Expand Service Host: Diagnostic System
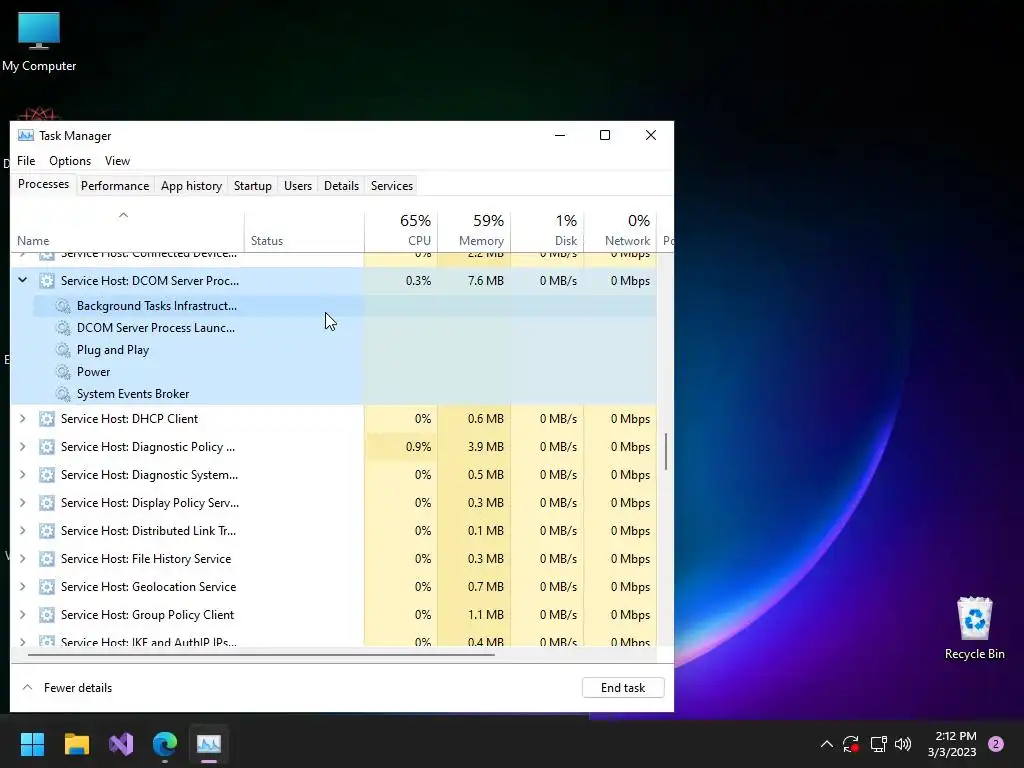The width and height of the screenshot is (1024, 768). pos(22,475)
